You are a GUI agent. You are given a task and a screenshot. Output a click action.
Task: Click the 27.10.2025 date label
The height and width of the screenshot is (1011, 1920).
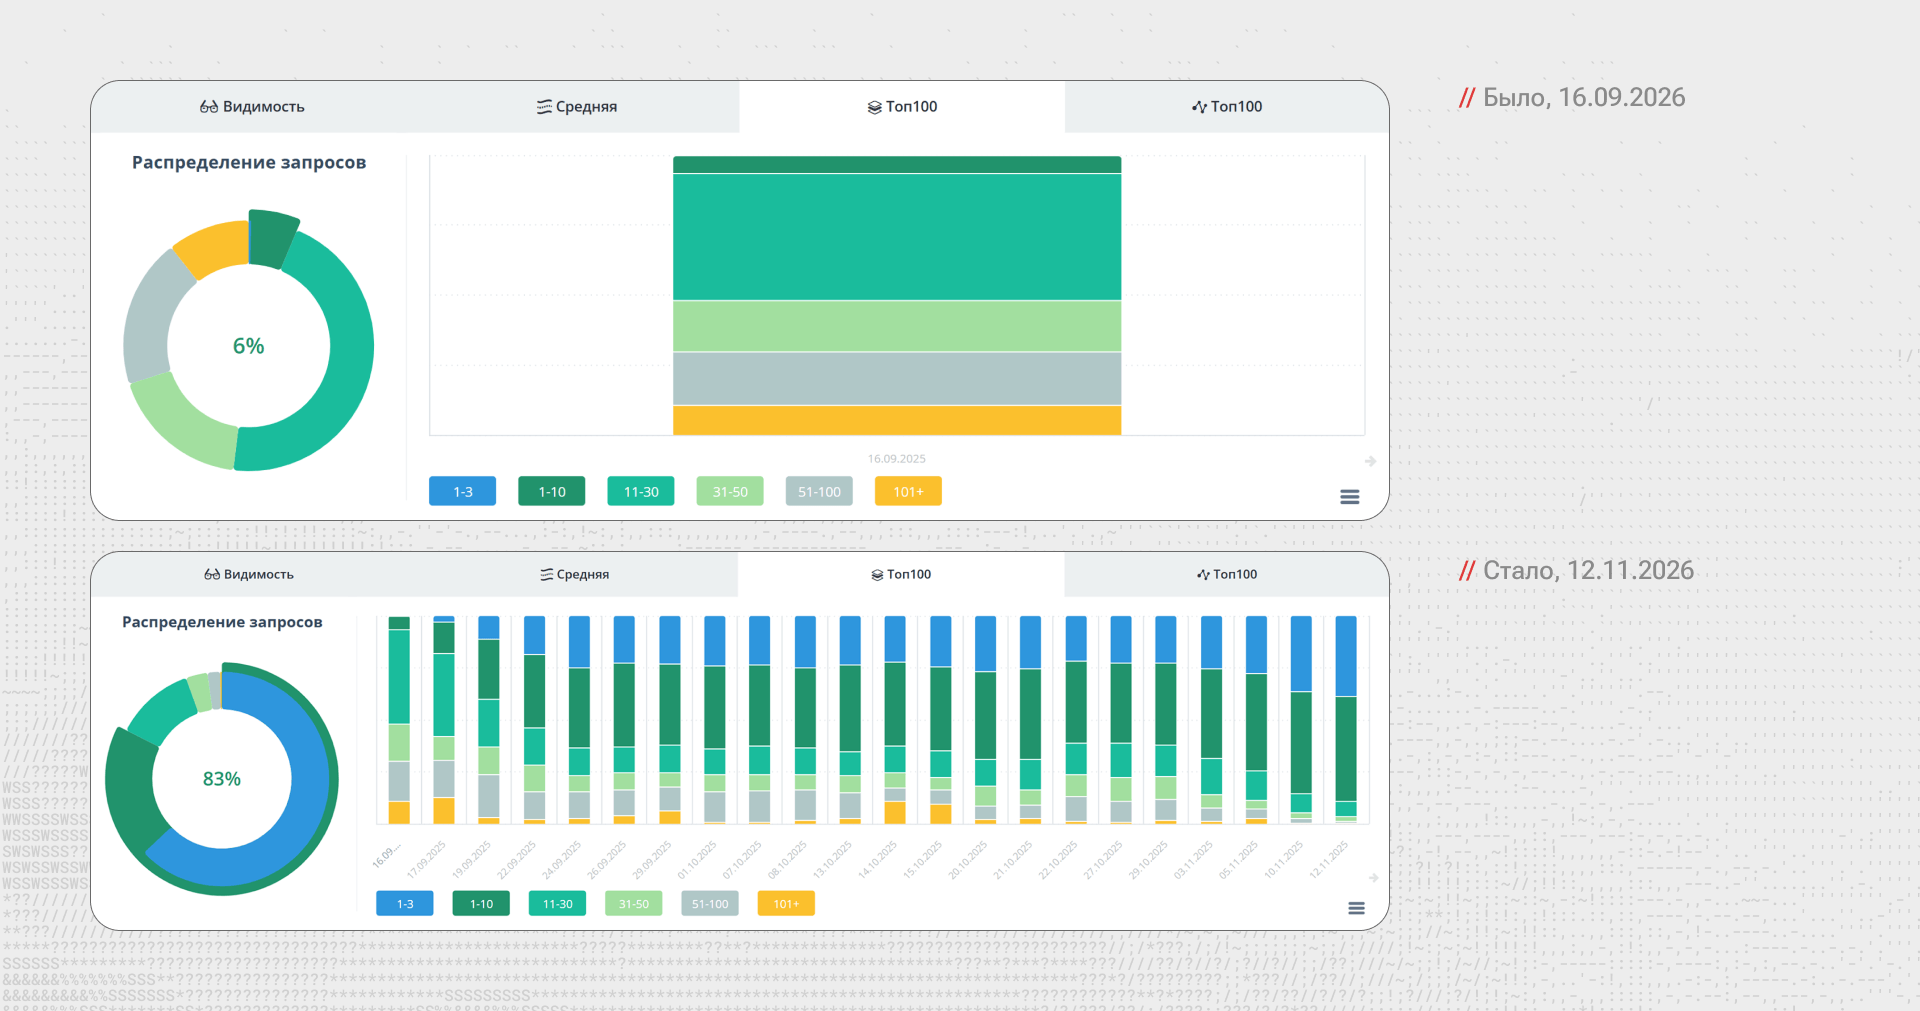coord(1104,859)
